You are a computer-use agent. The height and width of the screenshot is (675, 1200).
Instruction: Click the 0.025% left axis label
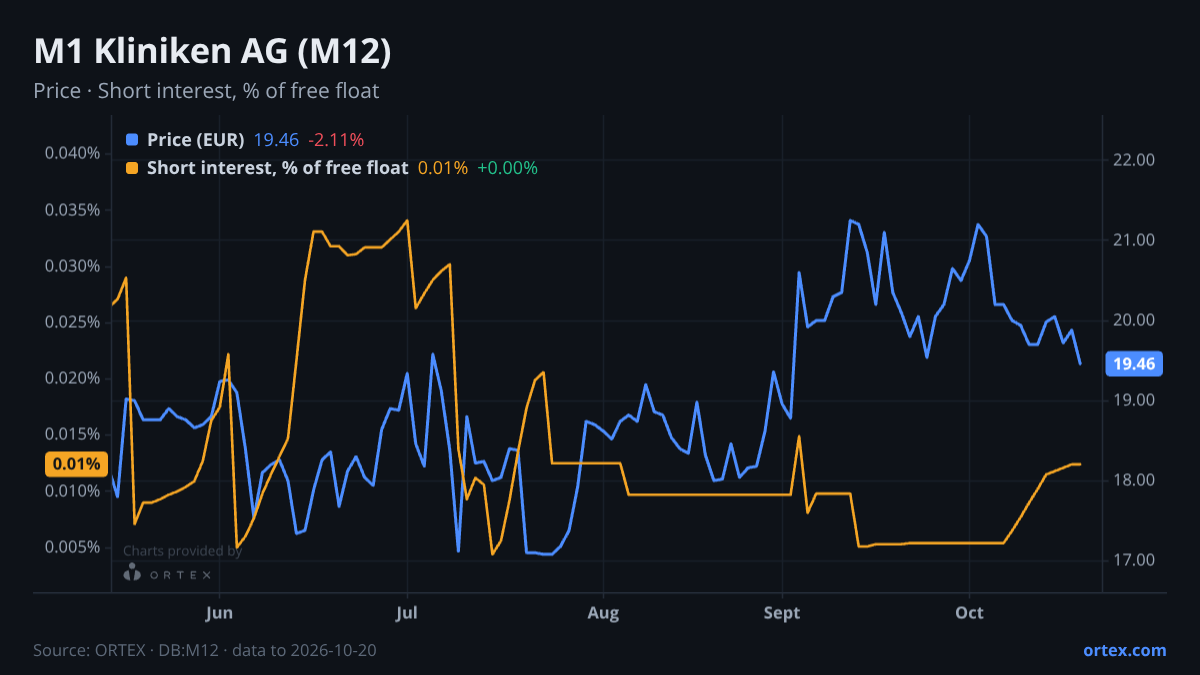[73, 322]
